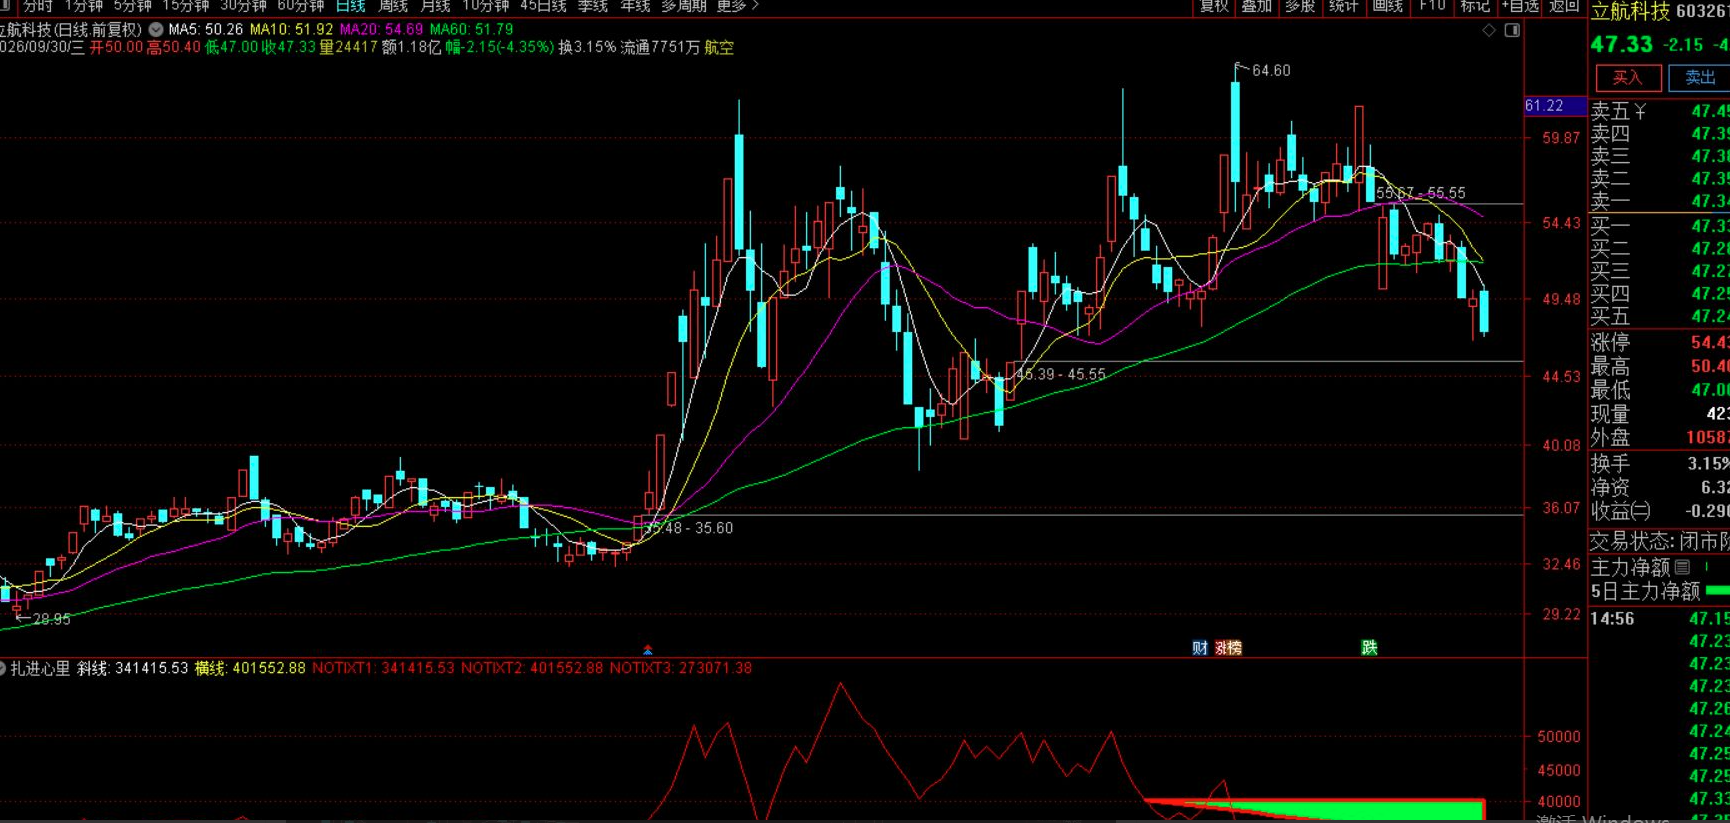
Task: Open the 统计 statistics tool
Action: click(1343, 6)
